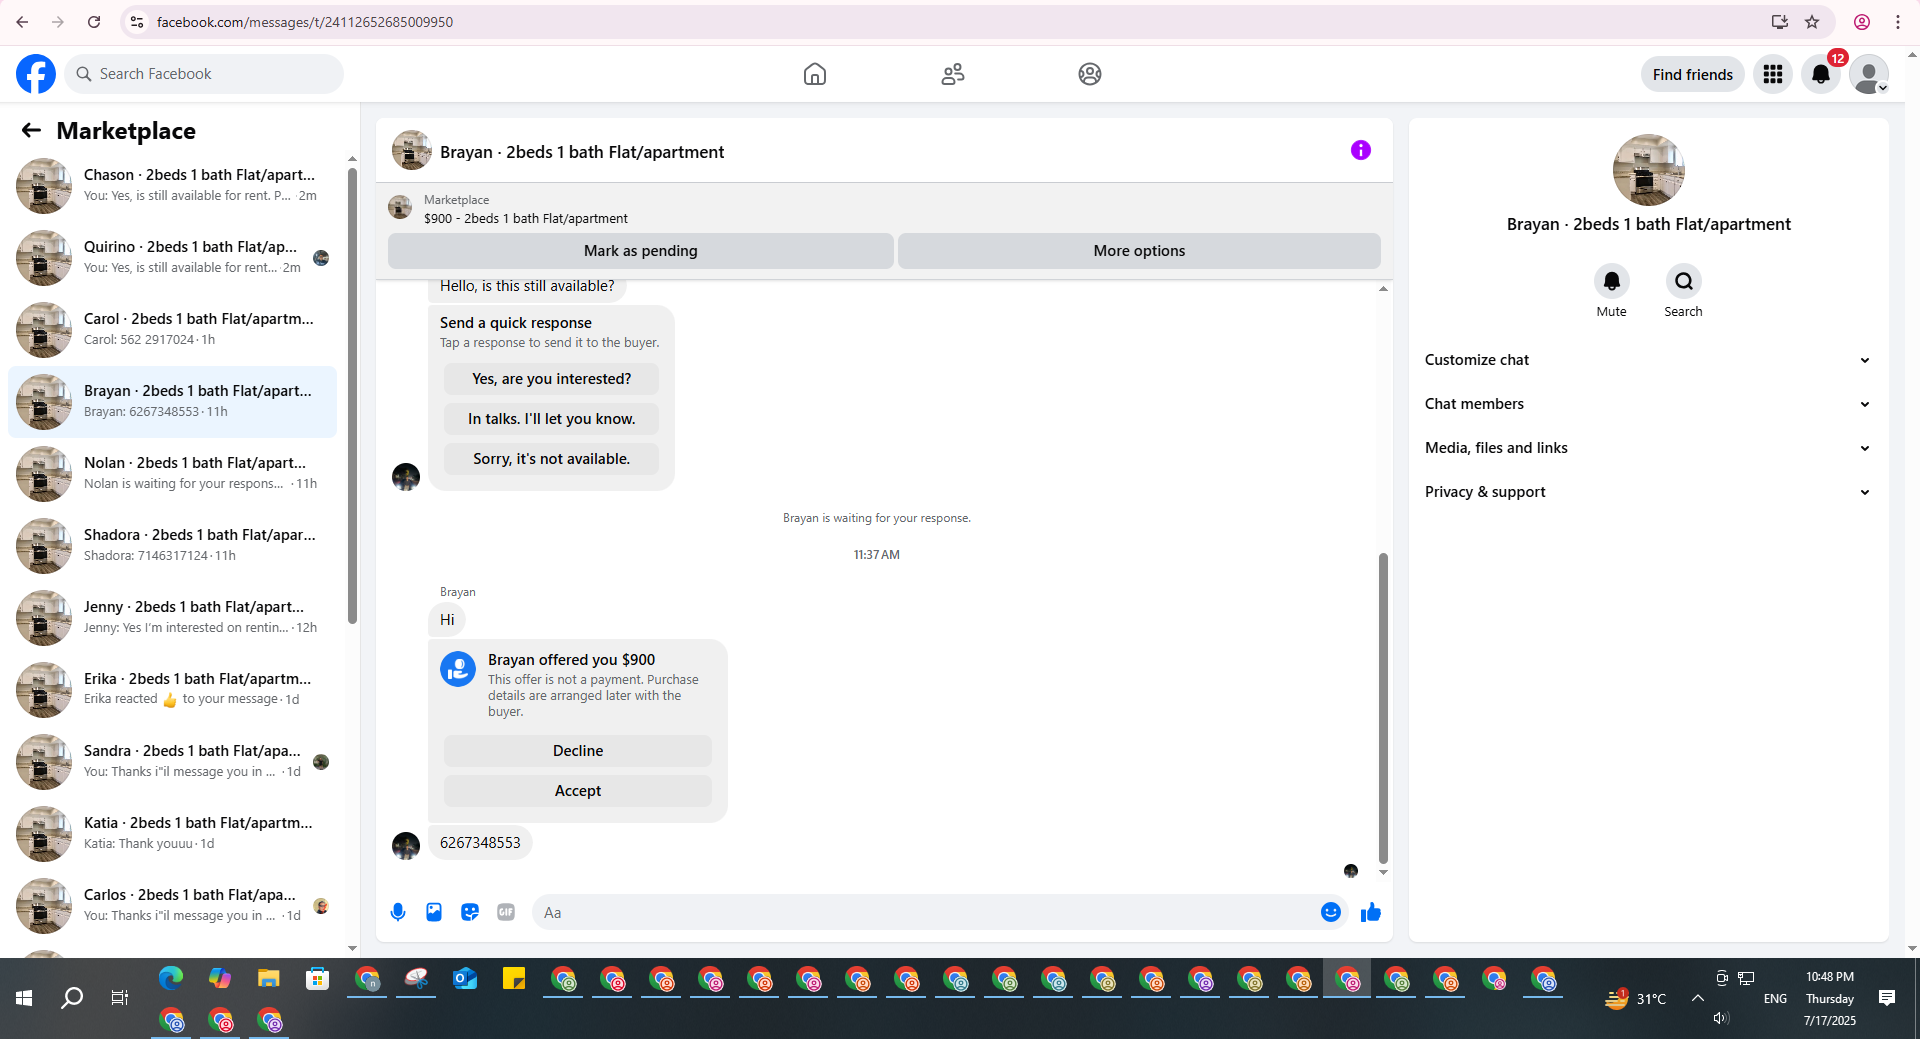Image resolution: width=1920 pixels, height=1039 pixels.
Task: Open File Explorer from the taskbar
Action: coord(269,978)
